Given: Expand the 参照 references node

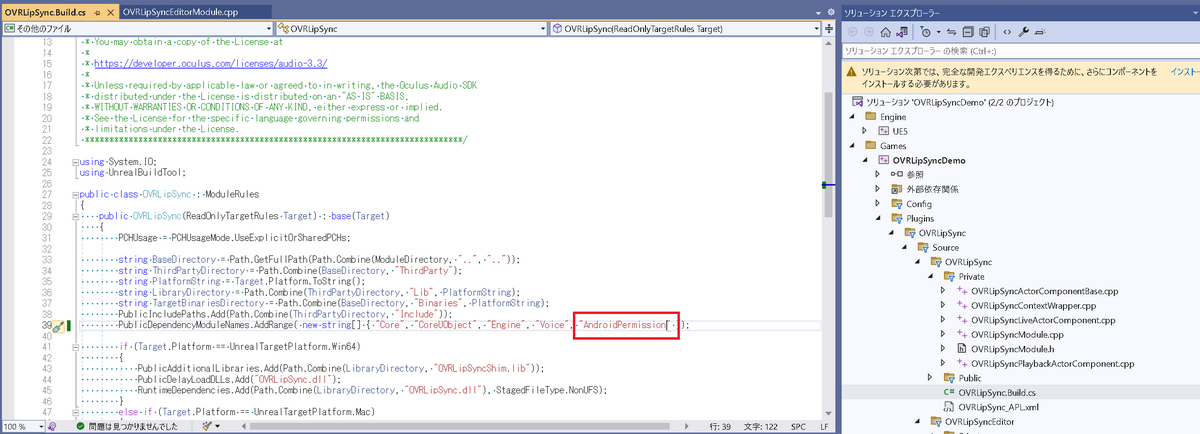Looking at the screenshot, I should click(x=877, y=174).
